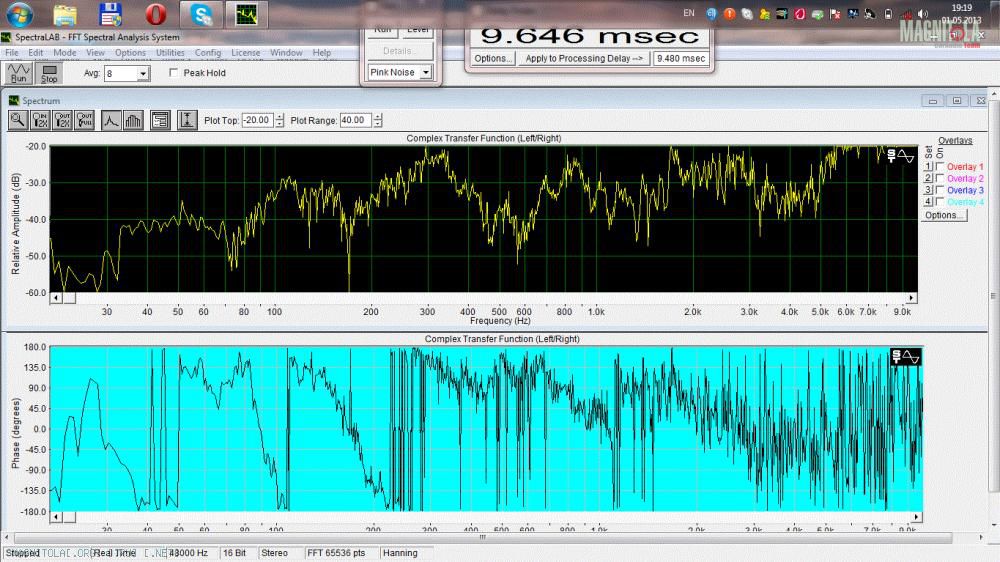
Task: Open the Options menu
Action: coord(130,52)
